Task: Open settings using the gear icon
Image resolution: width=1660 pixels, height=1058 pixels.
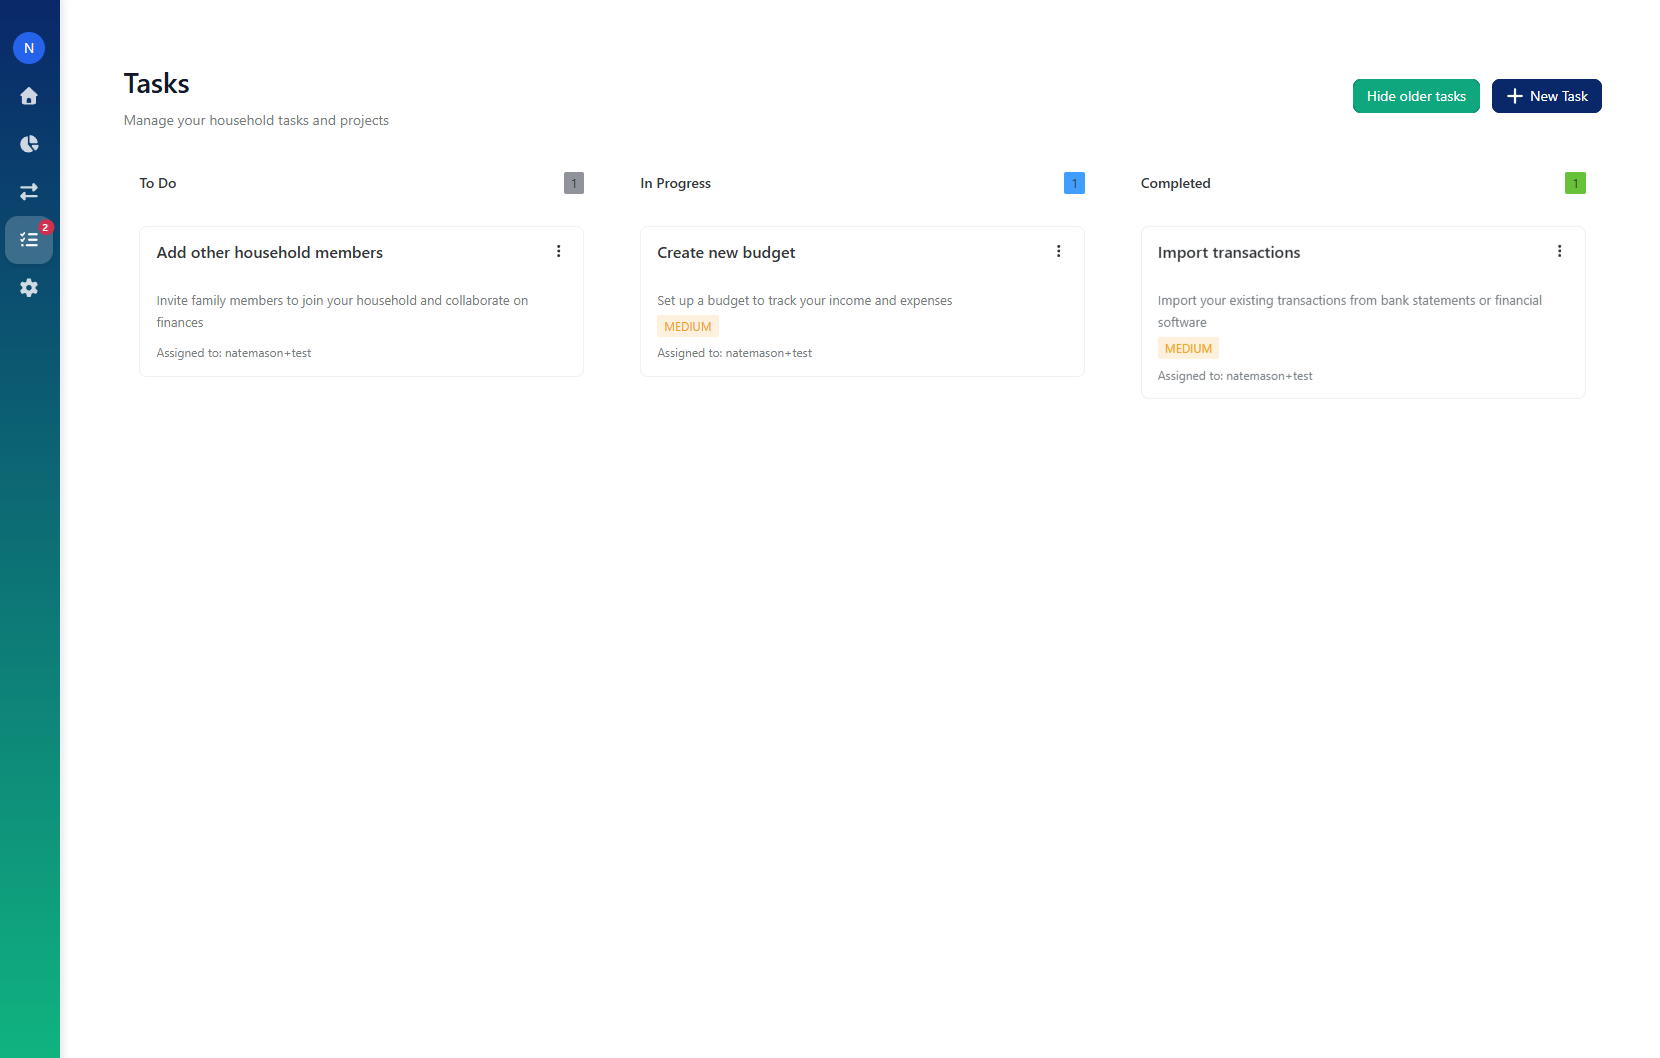Action: pyautogui.click(x=29, y=288)
